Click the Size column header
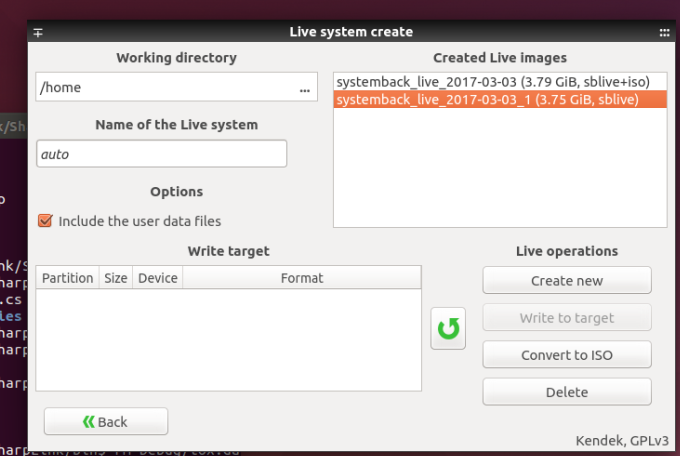 click(x=116, y=278)
